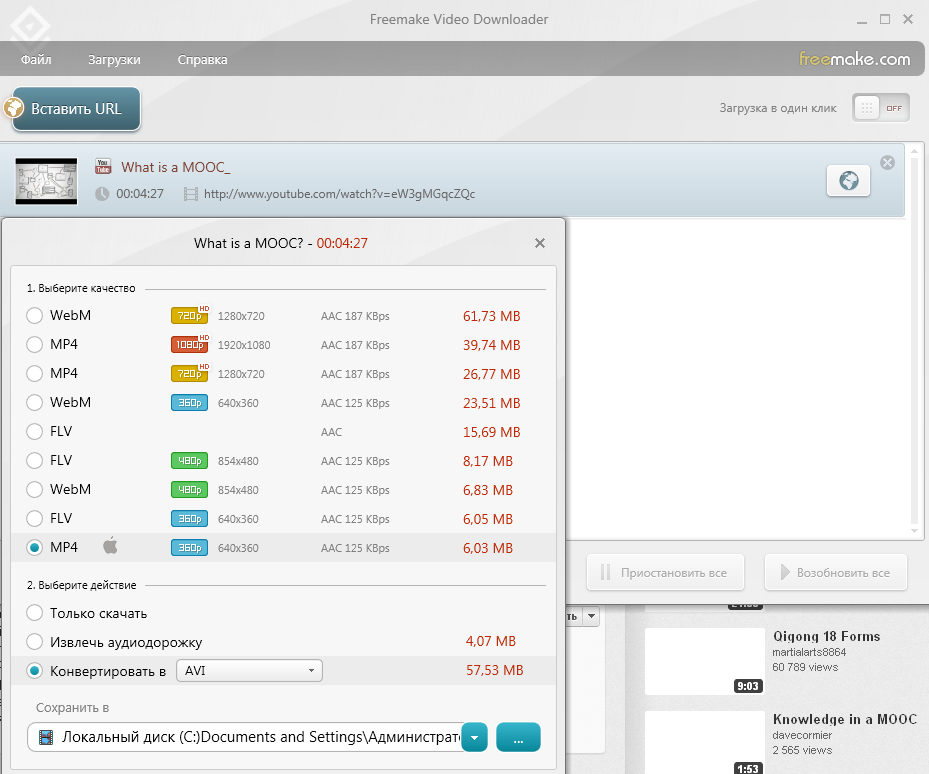929x774 pixels.
Task: Click Knowledge in a MOOC title
Action: [845, 719]
